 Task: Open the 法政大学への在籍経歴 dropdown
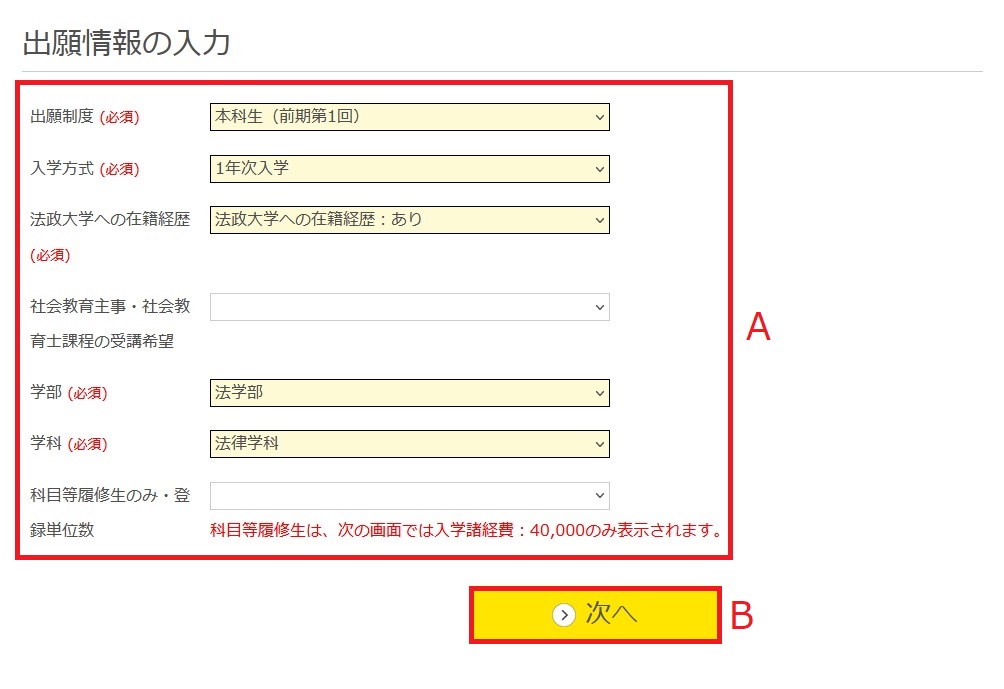[x=410, y=220]
